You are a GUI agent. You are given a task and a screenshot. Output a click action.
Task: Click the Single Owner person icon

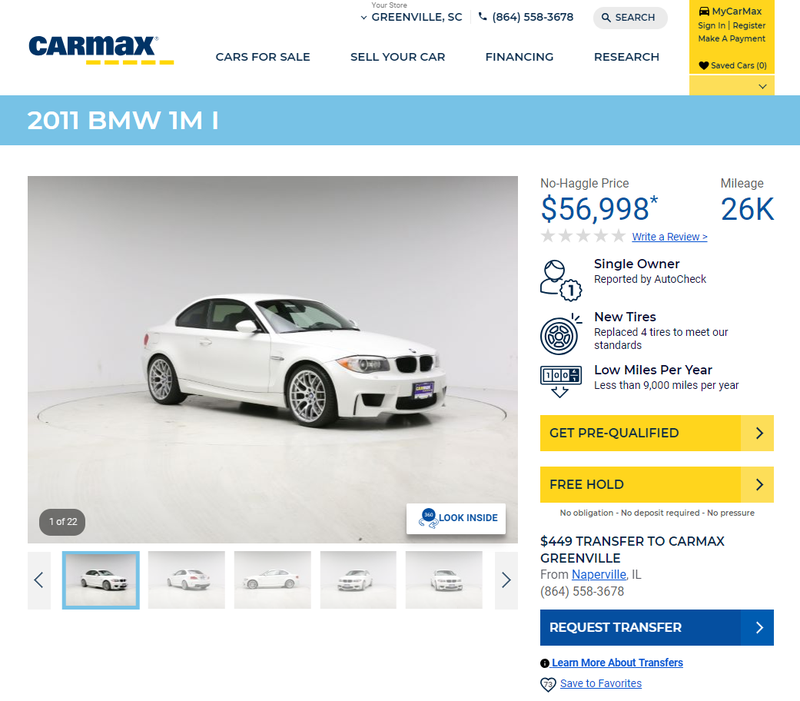(561, 280)
